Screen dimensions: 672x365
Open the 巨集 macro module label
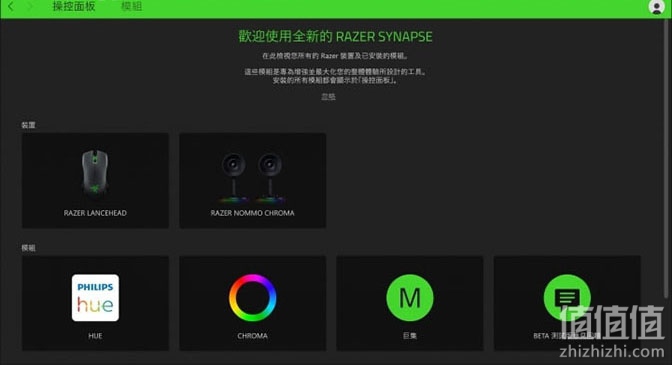(410, 336)
